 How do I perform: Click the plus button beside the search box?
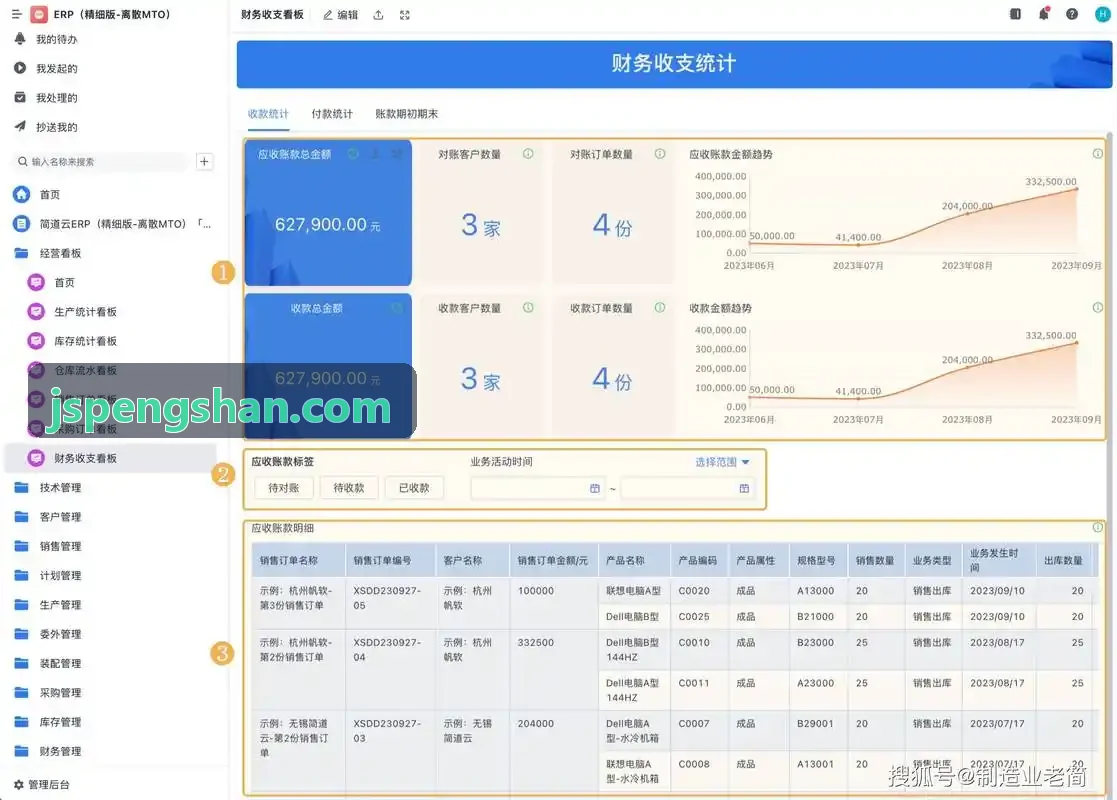[204, 162]
